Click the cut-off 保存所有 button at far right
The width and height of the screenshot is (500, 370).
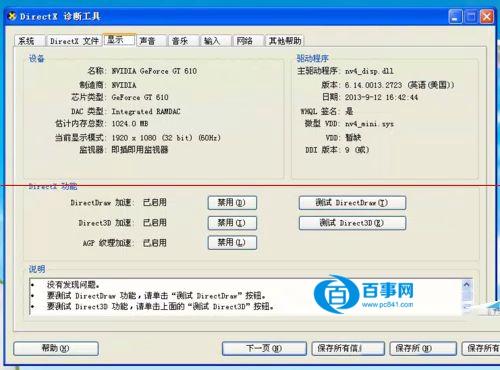pyautogui.click(x=481, y=348)
